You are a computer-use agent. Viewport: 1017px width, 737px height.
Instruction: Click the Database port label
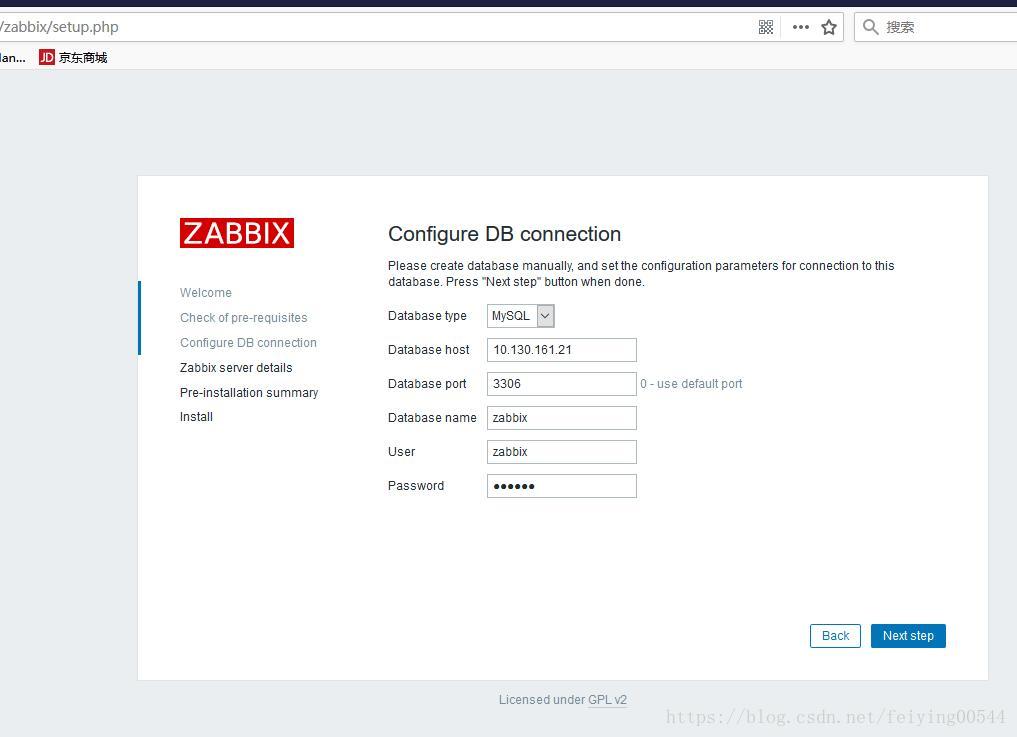pos(427,384)
